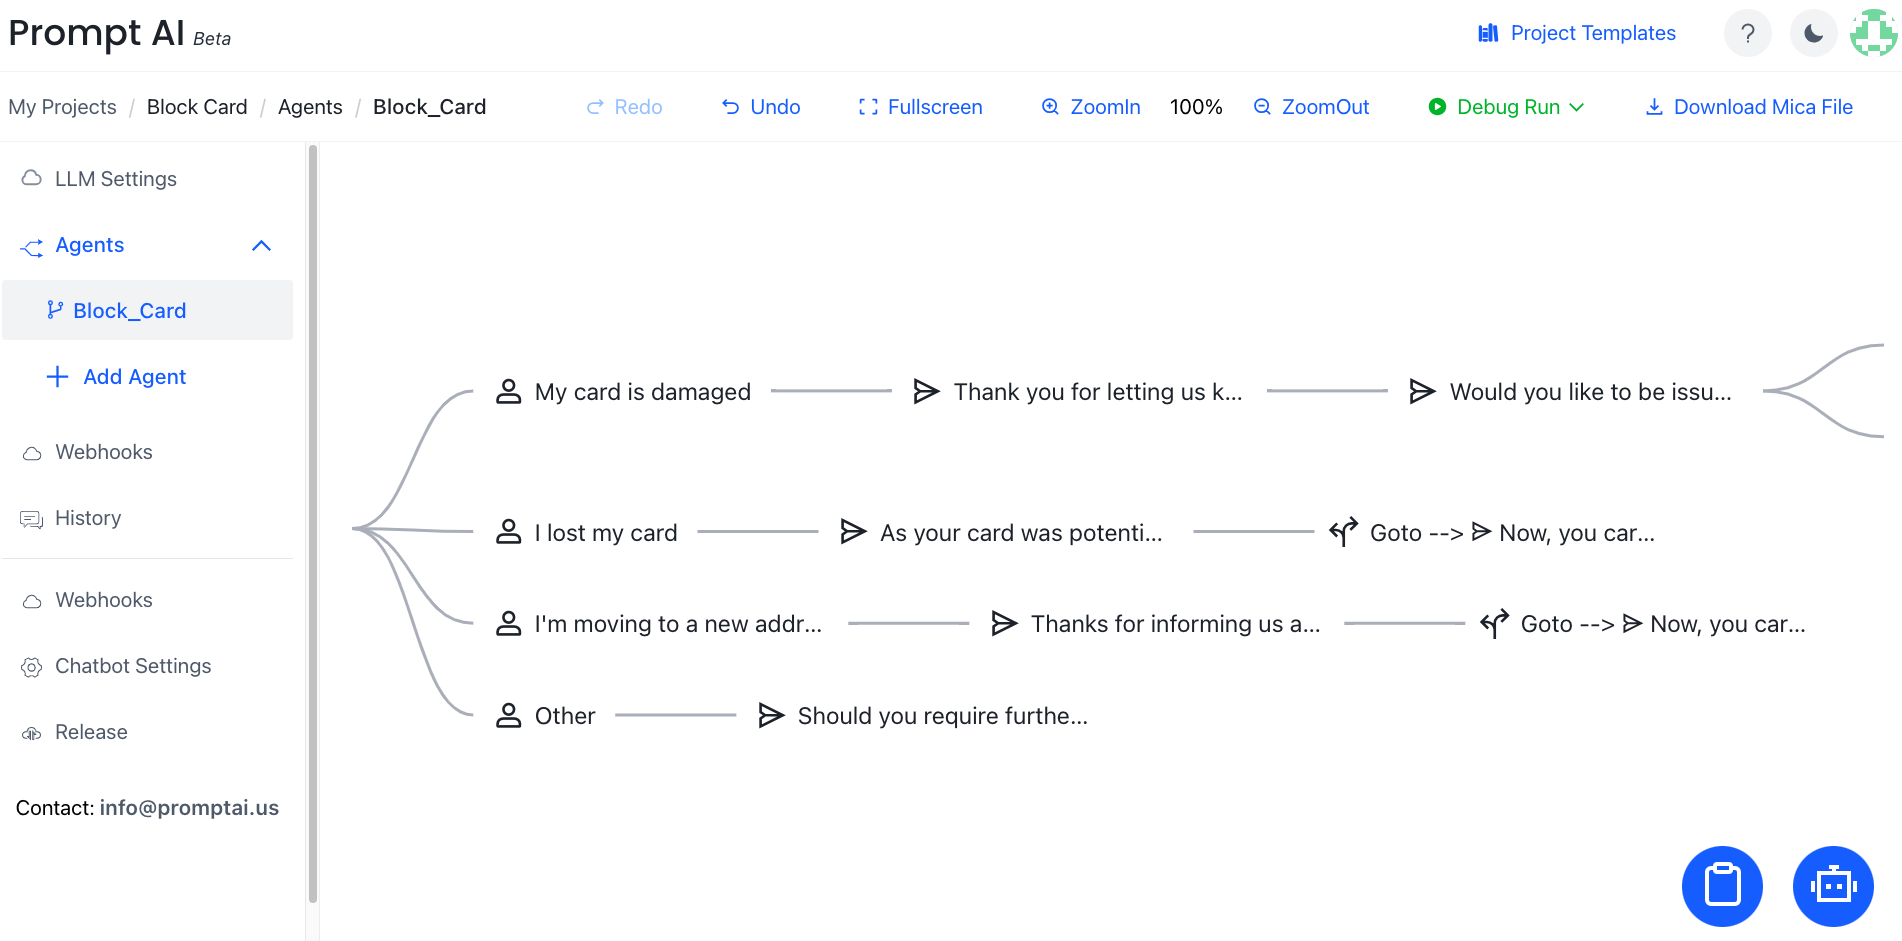The width and height of the screenshot is (1902, 941).
Task: Undo the last flow edit
Action: click(x=761, y=107)
